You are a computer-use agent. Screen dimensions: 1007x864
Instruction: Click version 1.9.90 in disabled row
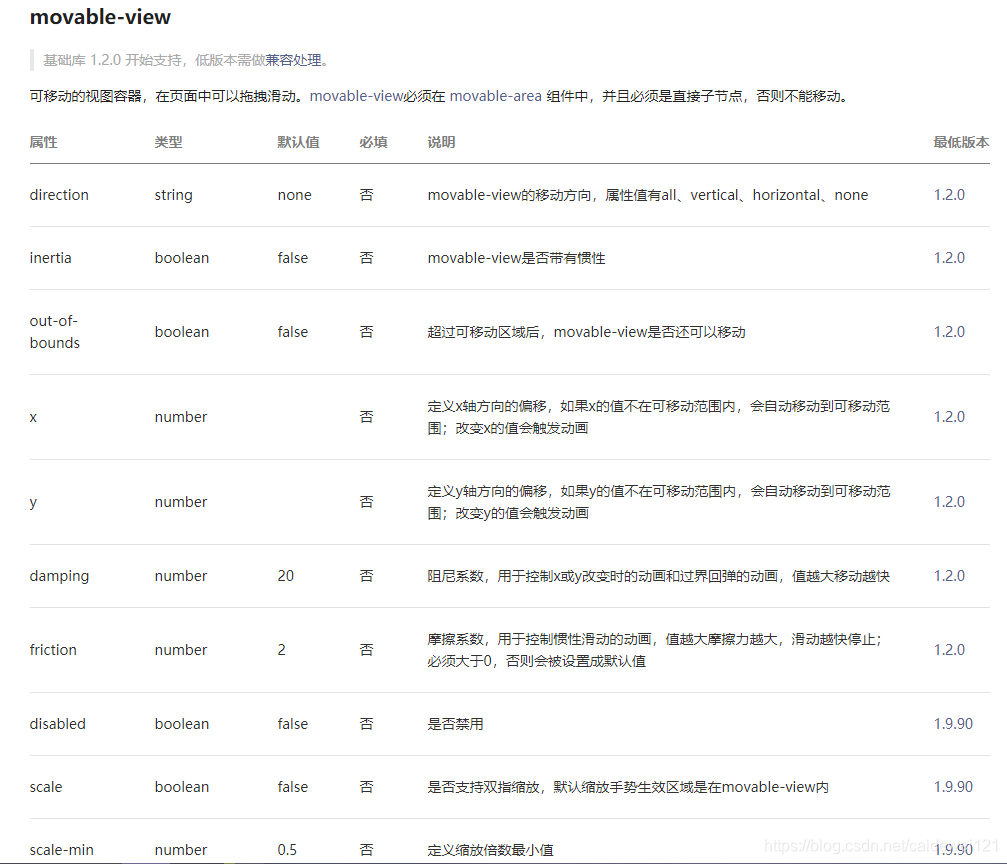click(953, 723)
